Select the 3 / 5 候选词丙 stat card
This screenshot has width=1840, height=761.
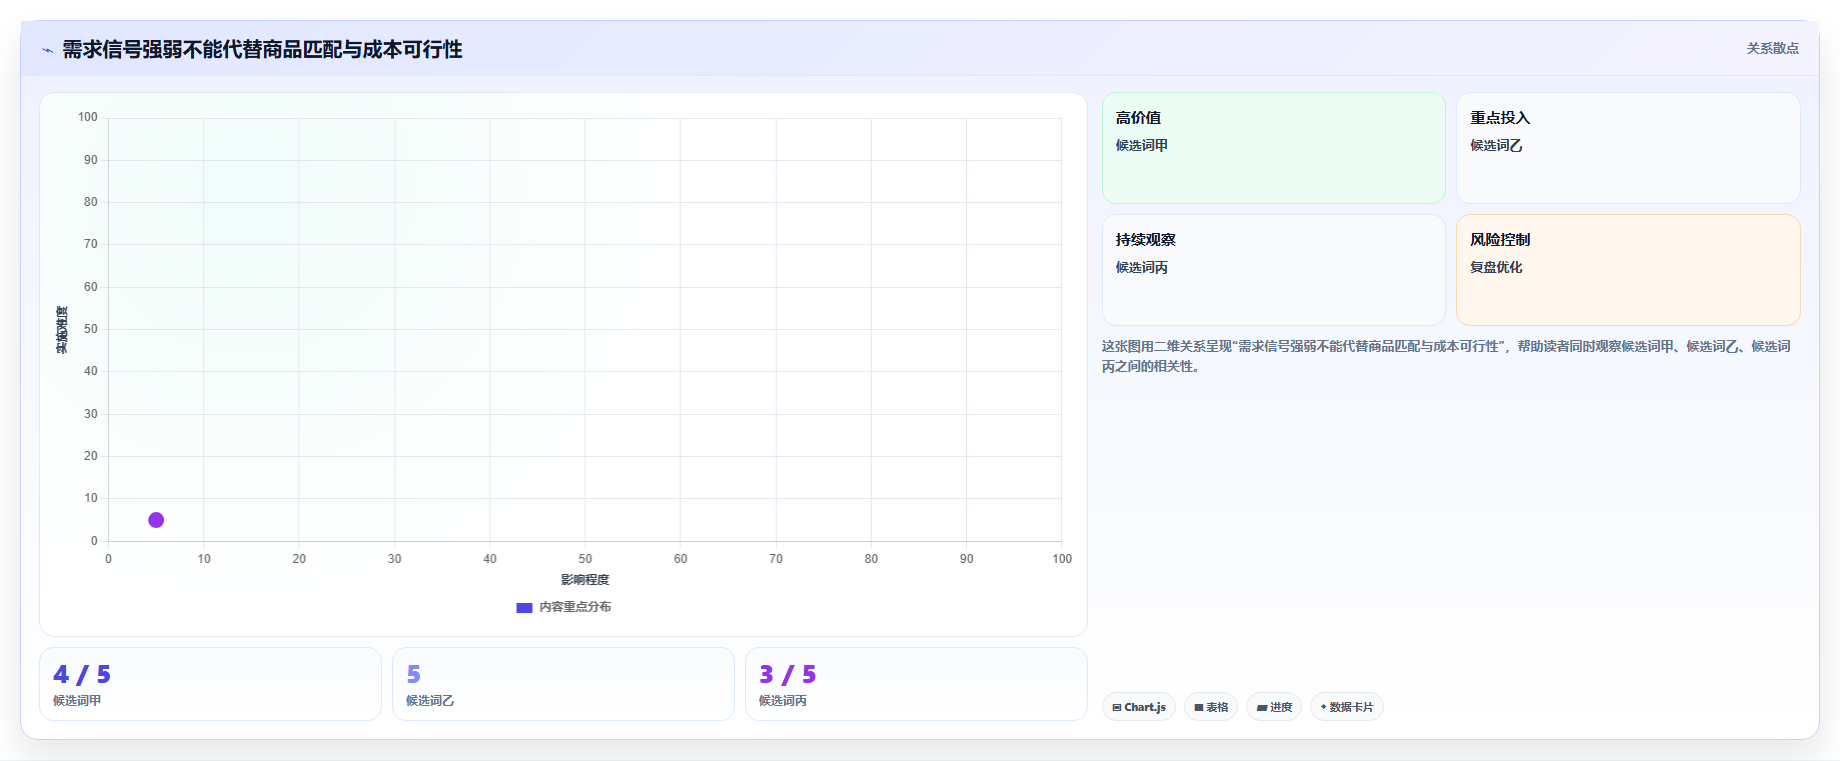click(916, 684)
